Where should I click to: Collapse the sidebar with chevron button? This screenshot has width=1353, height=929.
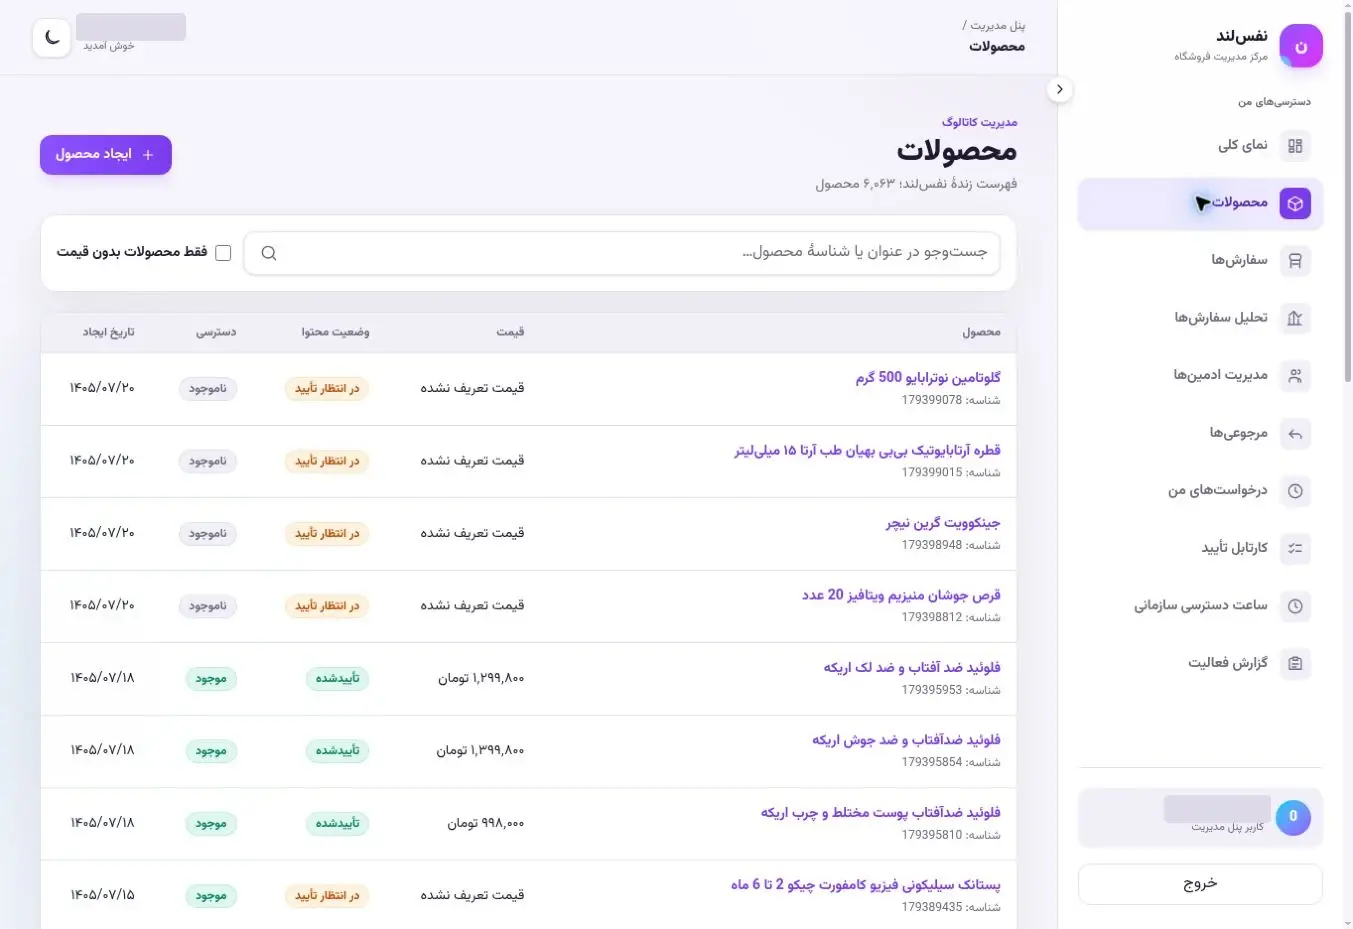click(1060, 89)
